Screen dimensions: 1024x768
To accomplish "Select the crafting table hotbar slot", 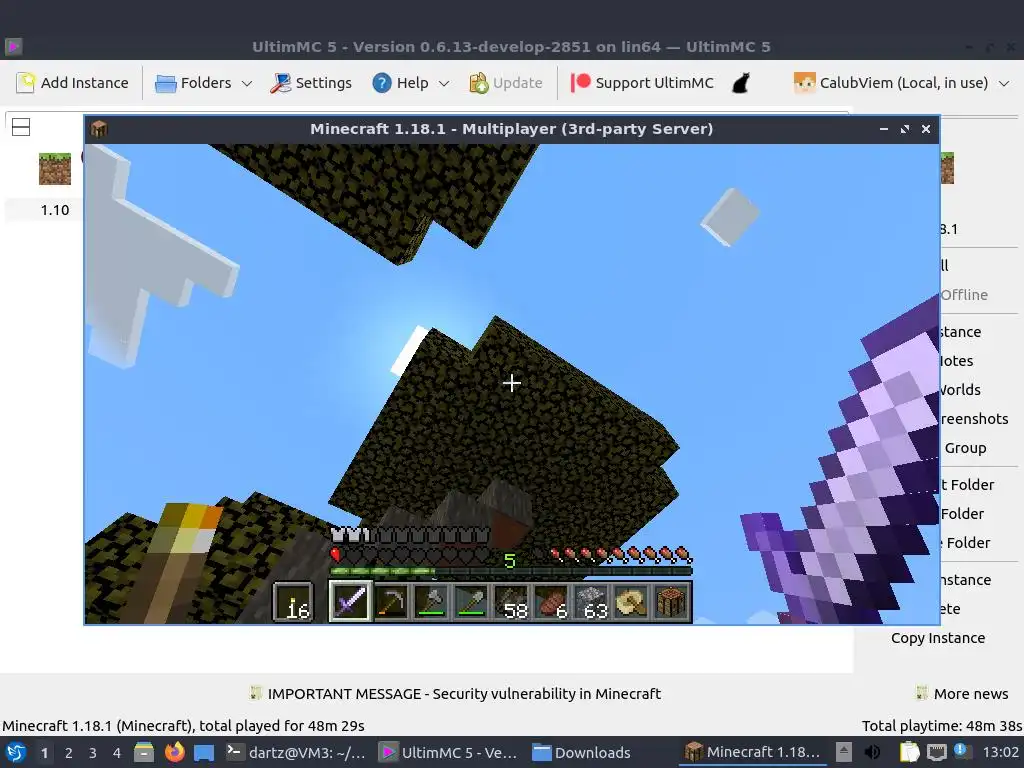I will [x=671, y=601].
